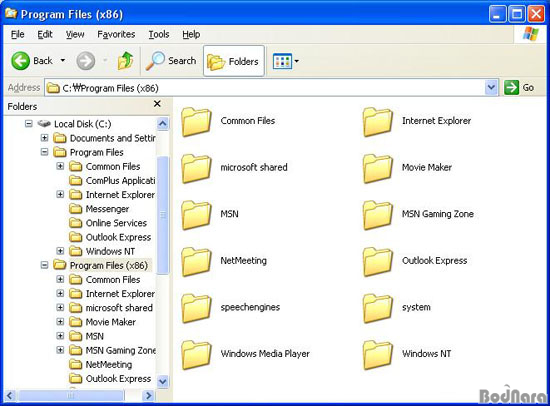550x406 pixels.
Task: Click the folder tree horizontal scroll thumb
Action: click(x=70, y=395)
